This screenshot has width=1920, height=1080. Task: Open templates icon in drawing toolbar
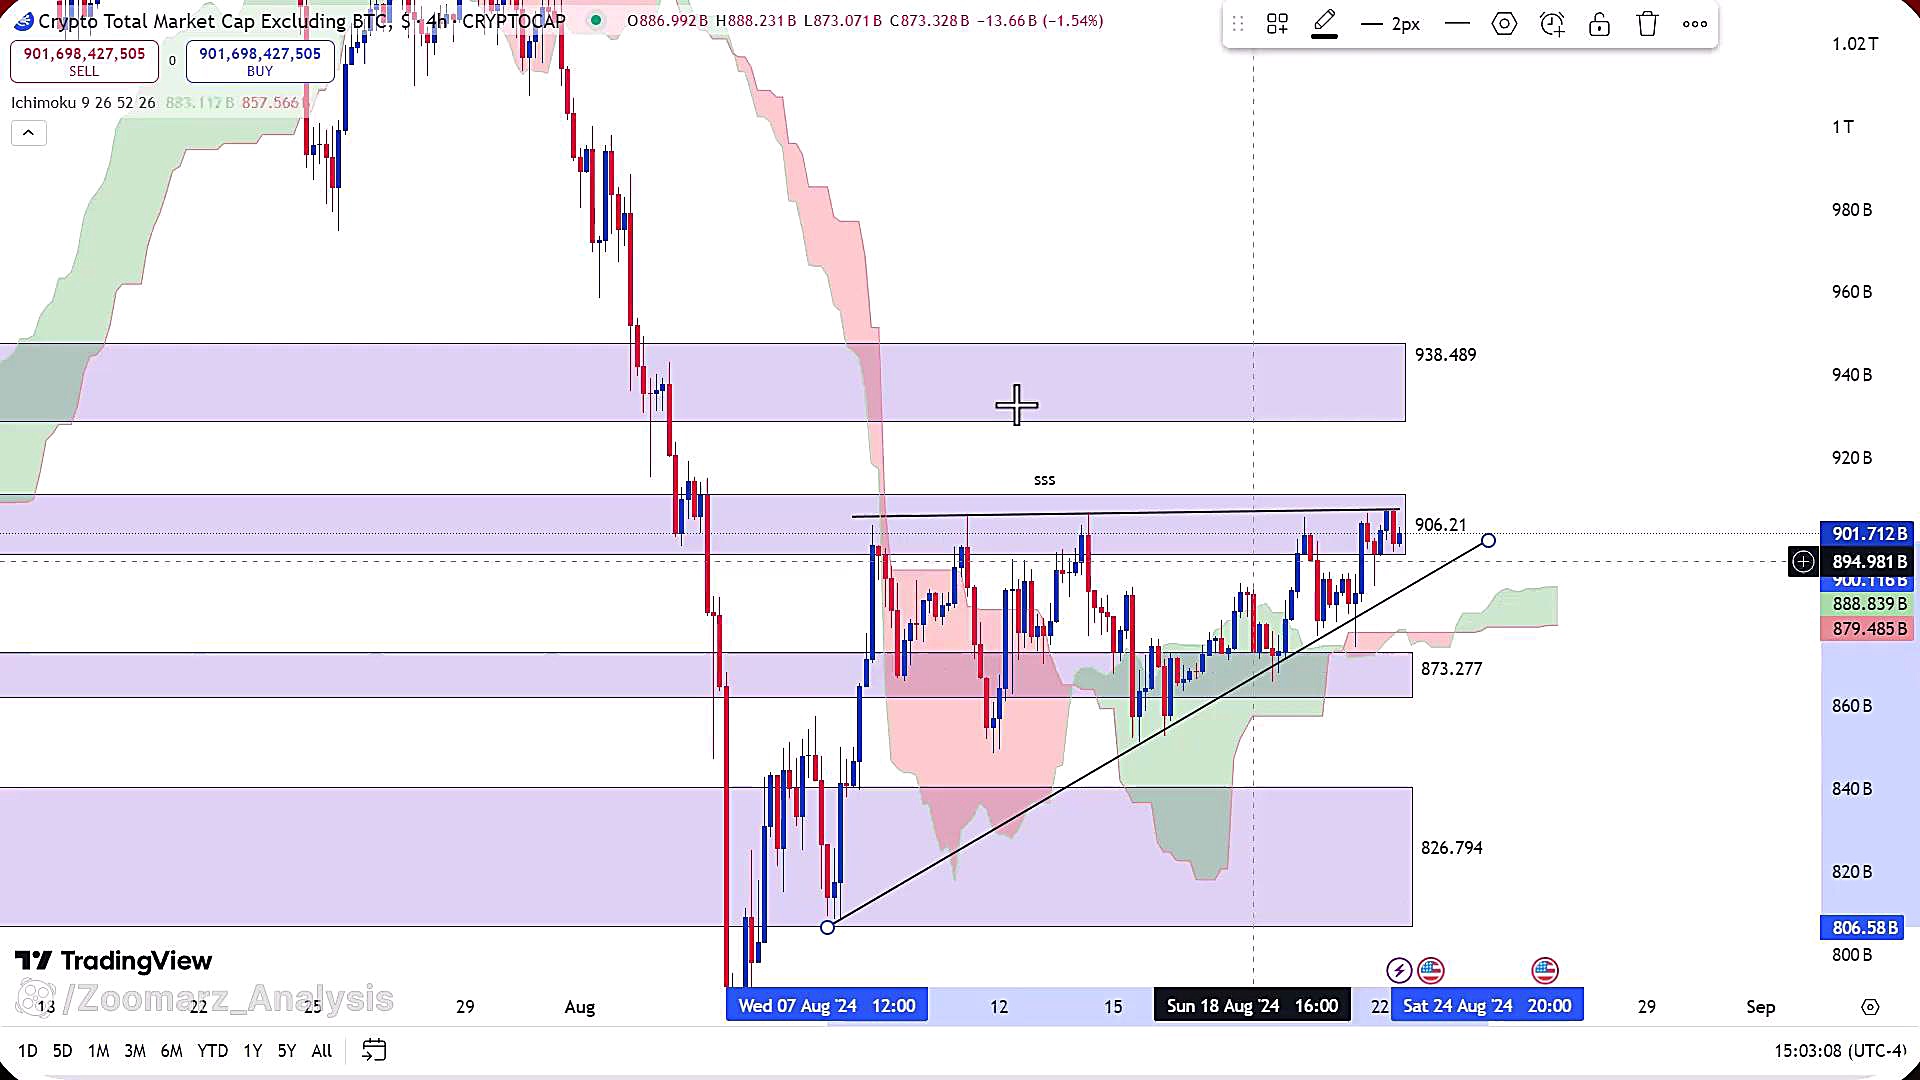1277,24
